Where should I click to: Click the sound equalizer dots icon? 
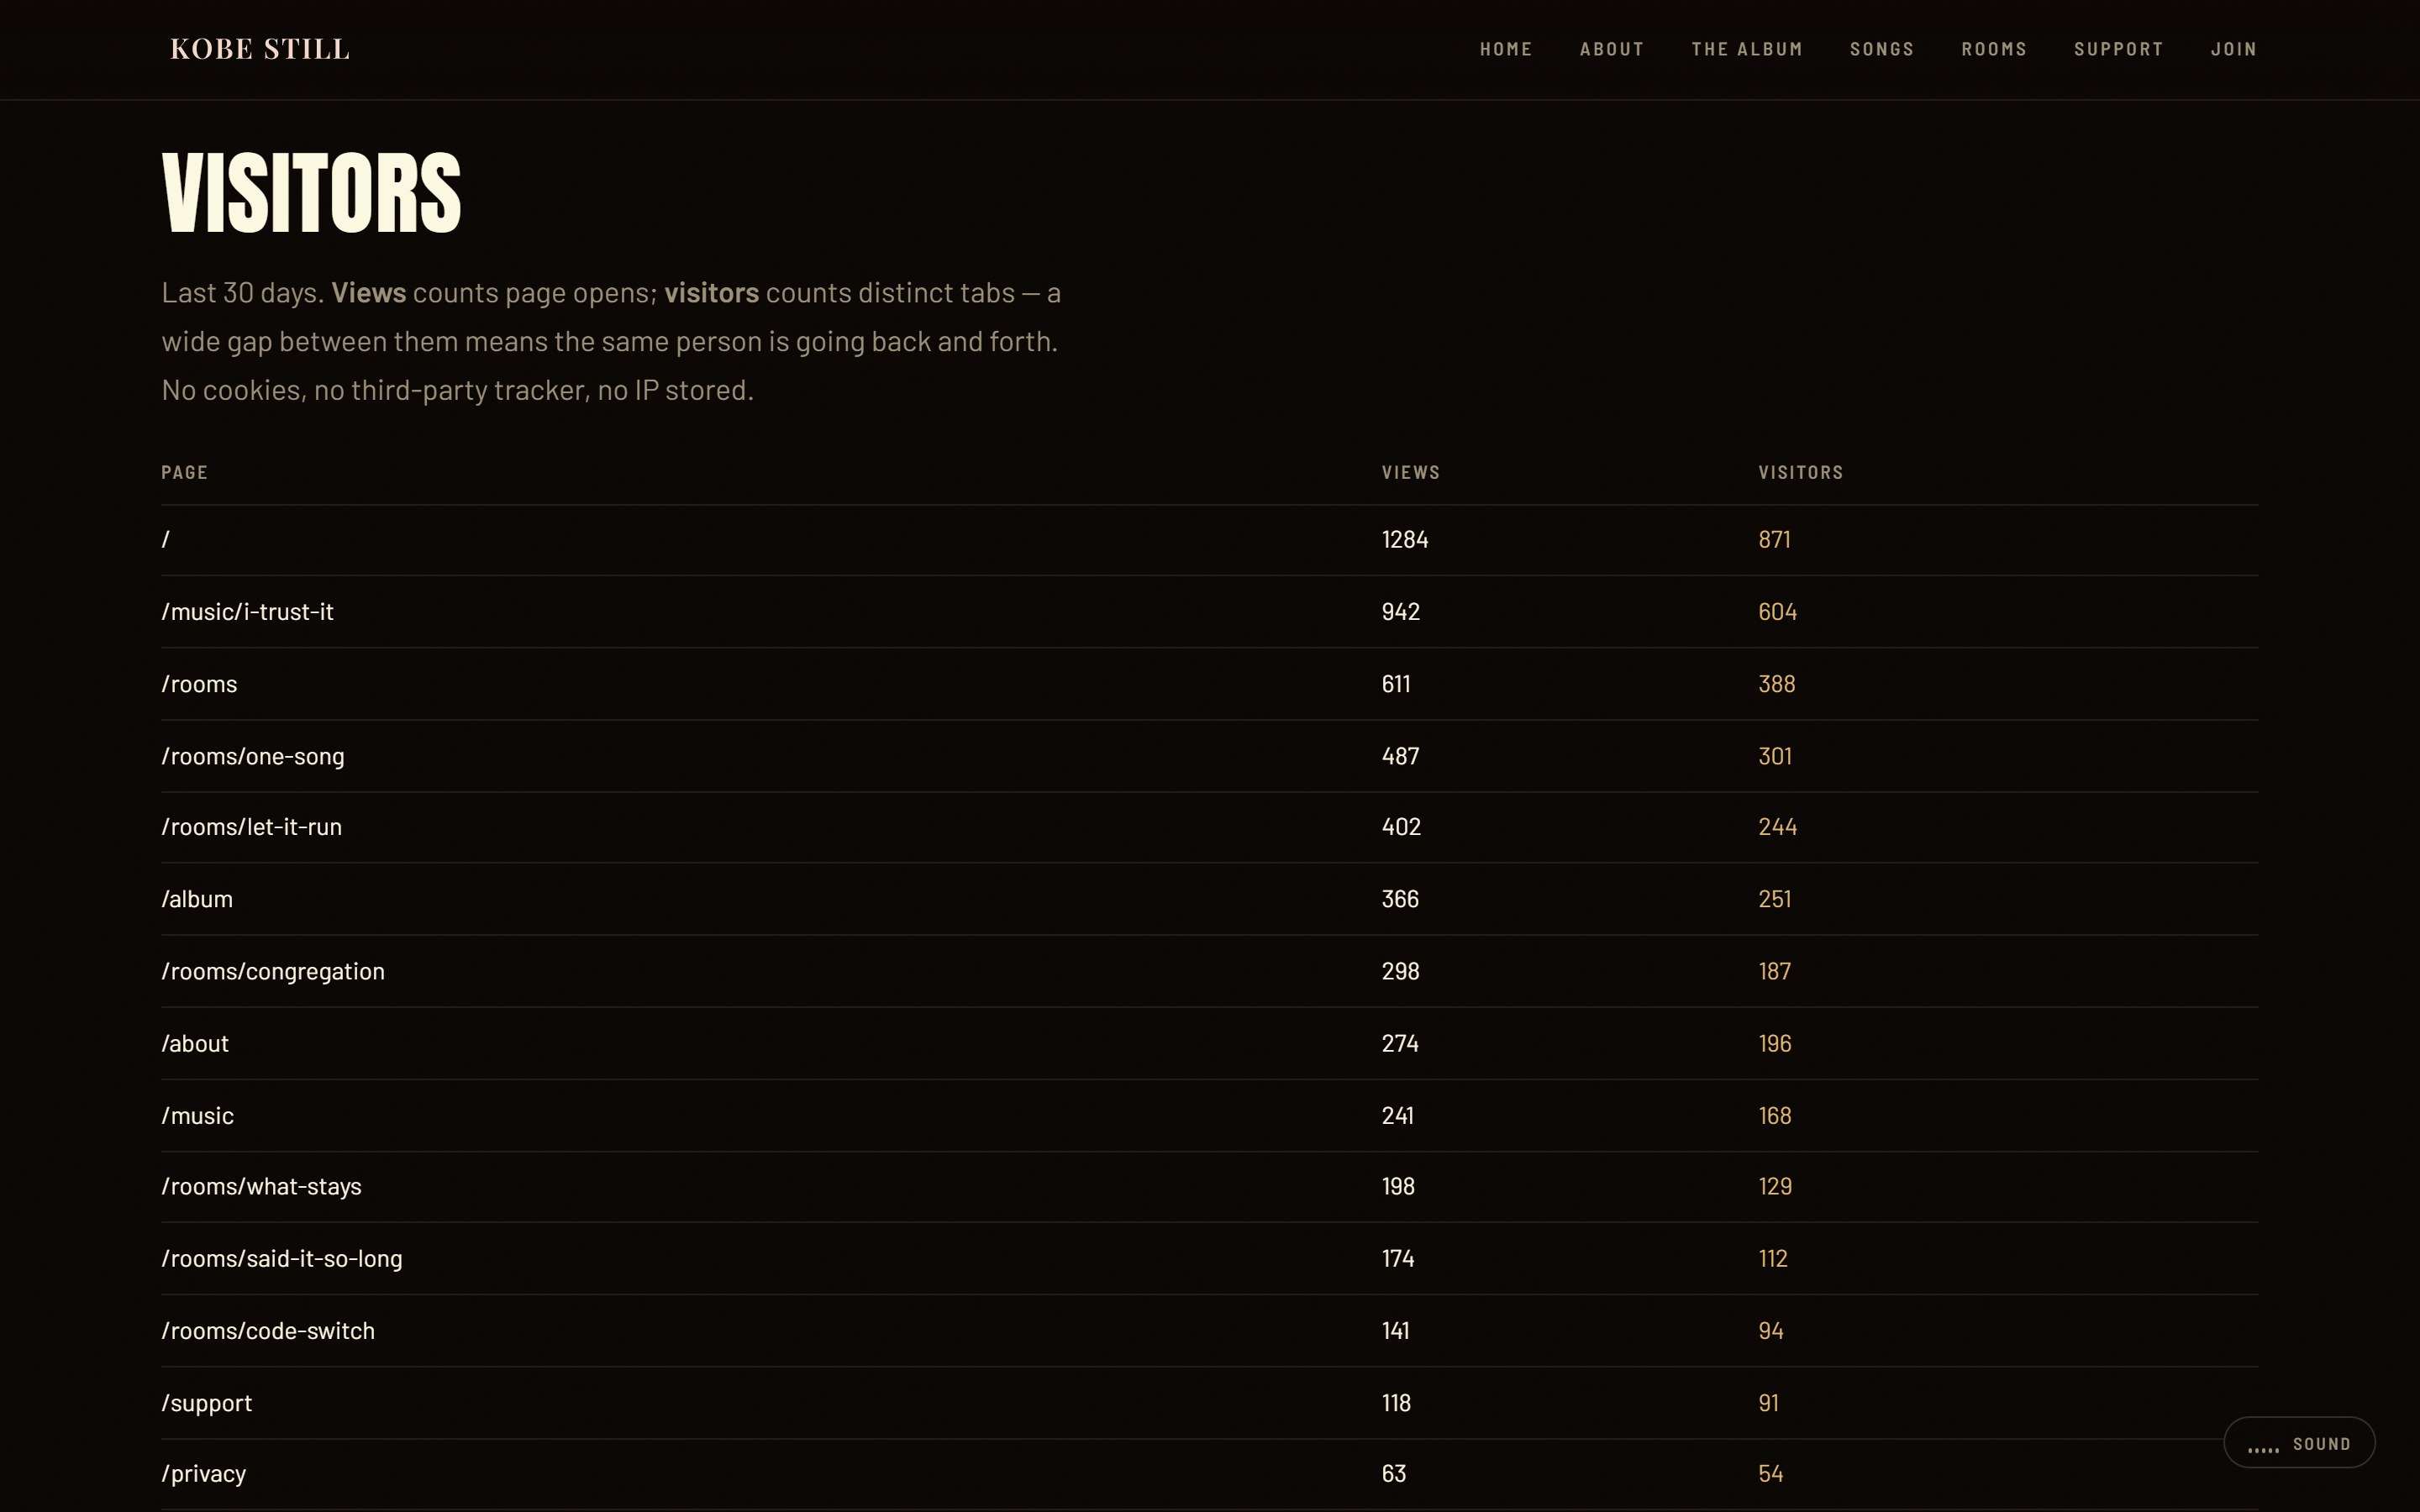pyautogui.click(x=2263, y=1449)
